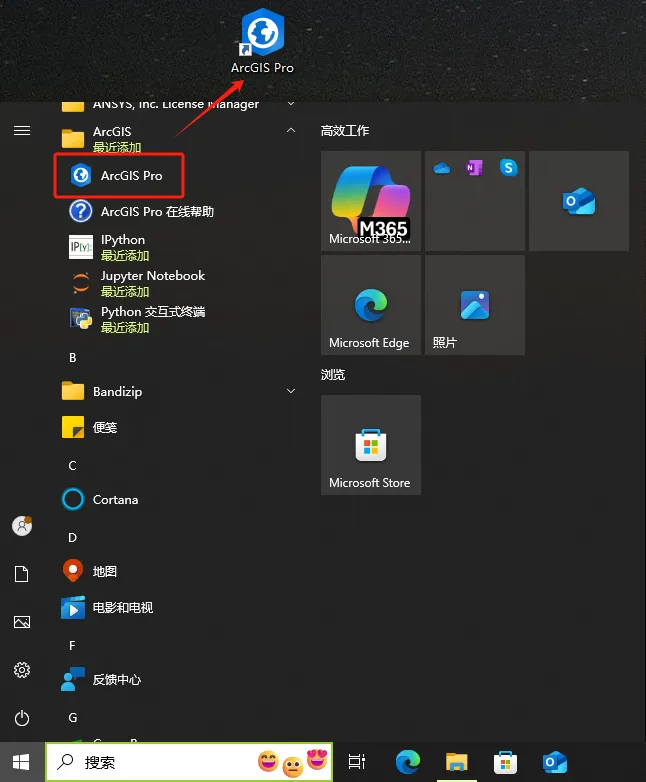Expand the Bandizip folder chevron

click(x=291, y=391)
